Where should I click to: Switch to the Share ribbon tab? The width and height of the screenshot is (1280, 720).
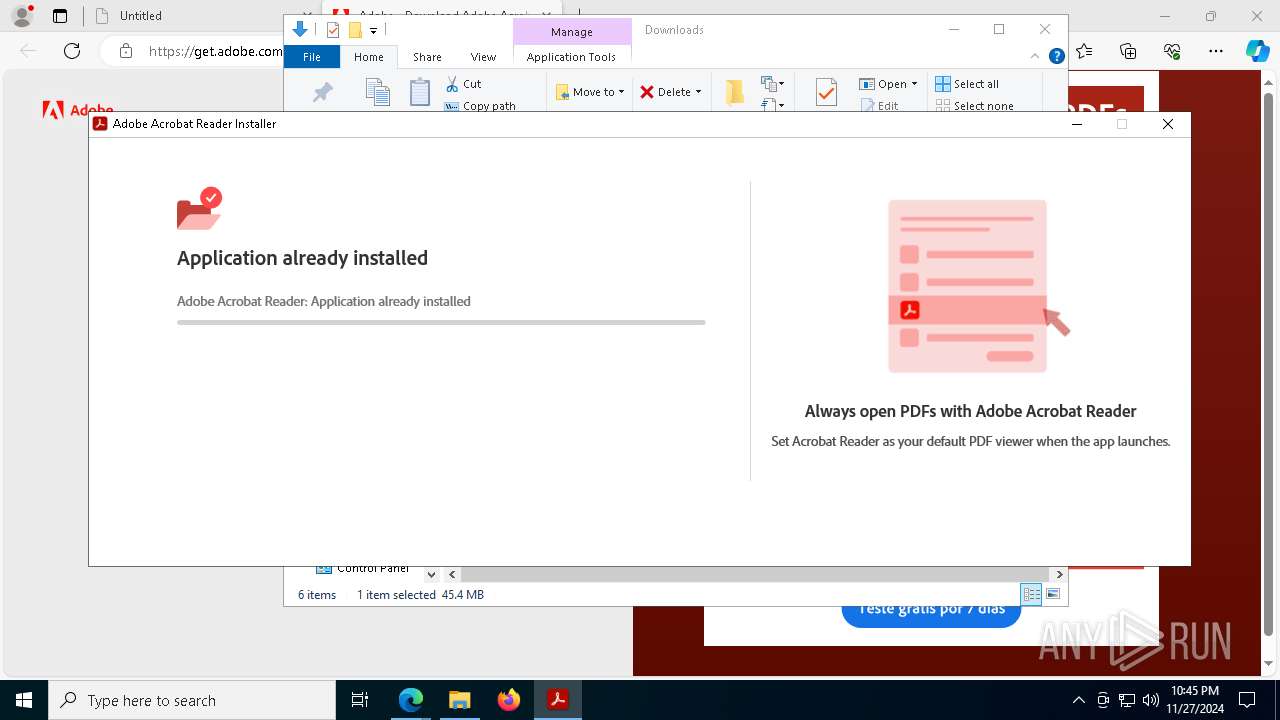pyautogui.click(x=427, y=57)
